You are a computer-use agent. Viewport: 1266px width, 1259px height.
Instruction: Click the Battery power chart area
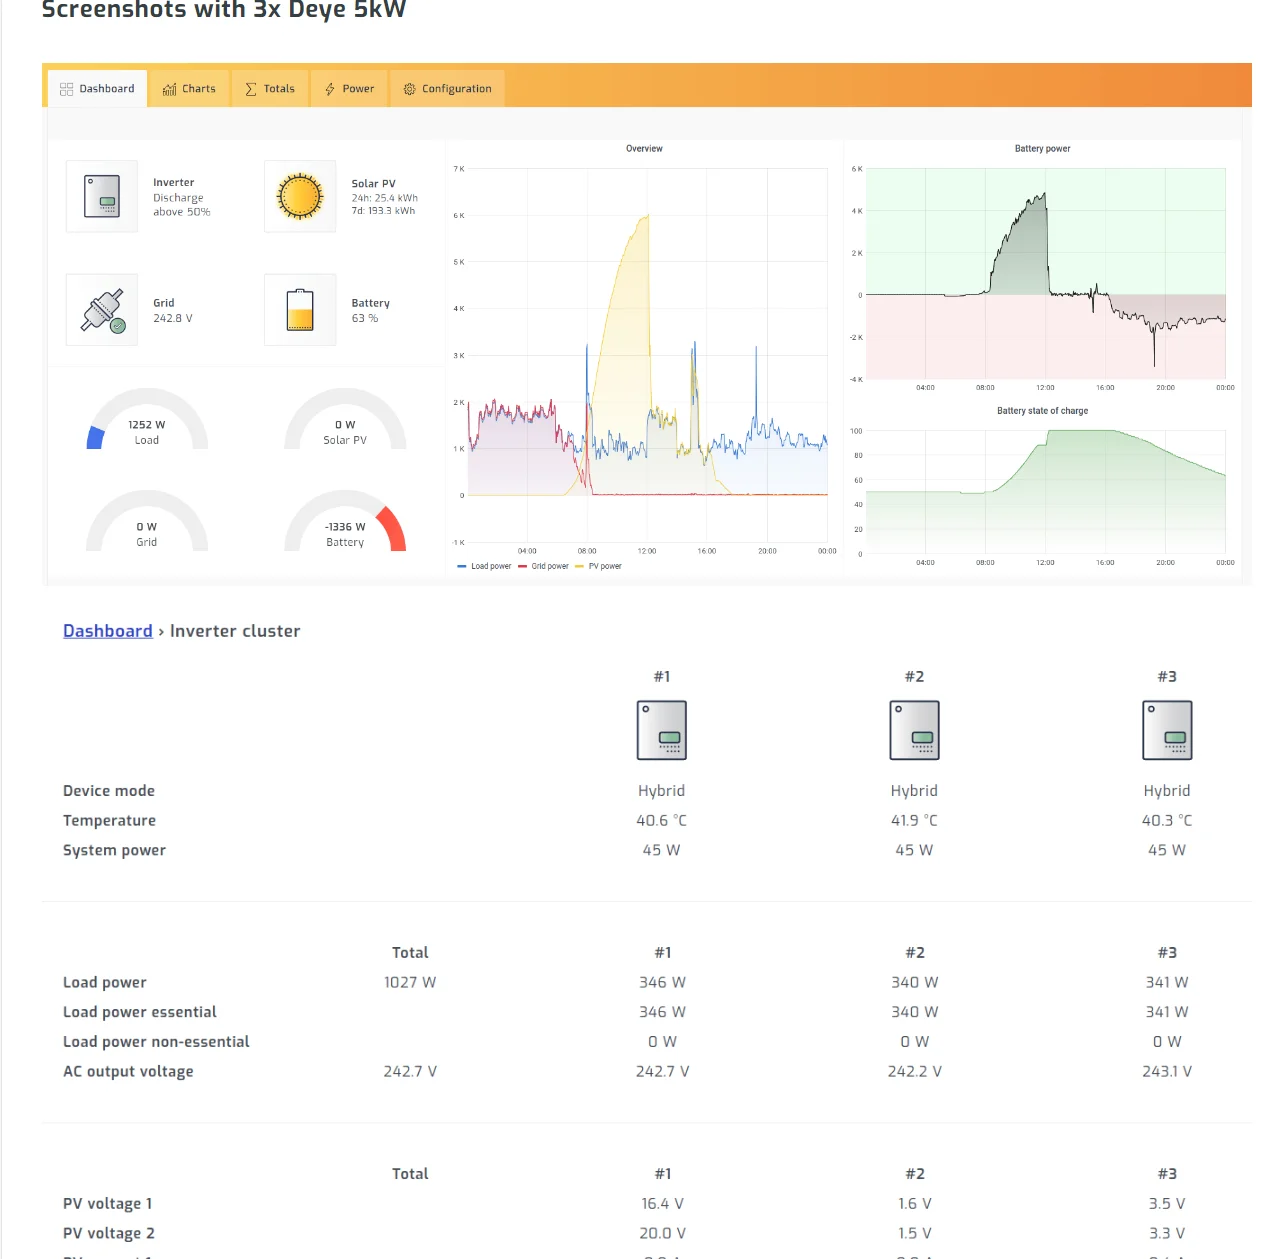coord(1045,273)
